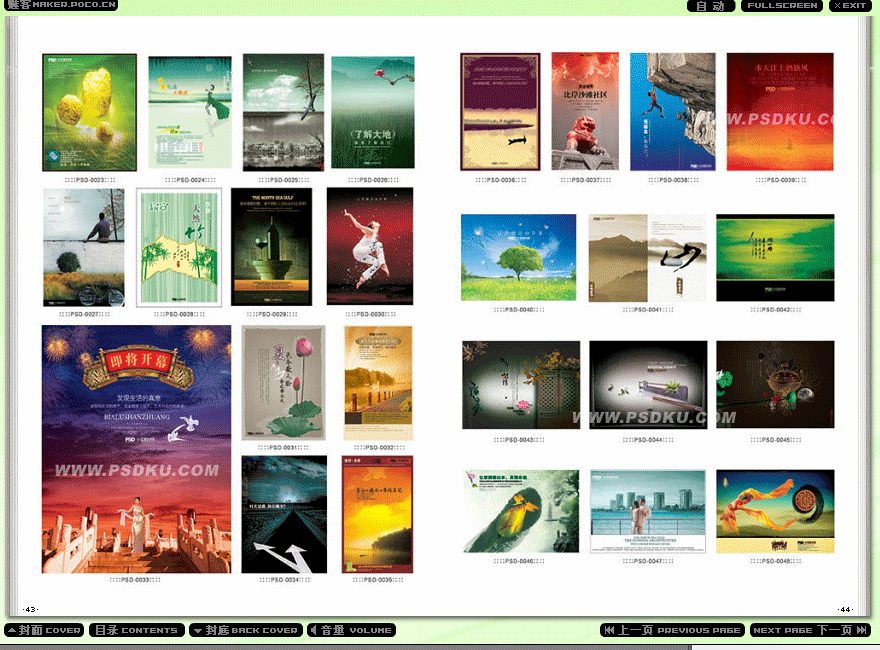Open the 目录 Contents page
Screen dimensions: 880x650
pyautogui.click(x=136, y=630)
